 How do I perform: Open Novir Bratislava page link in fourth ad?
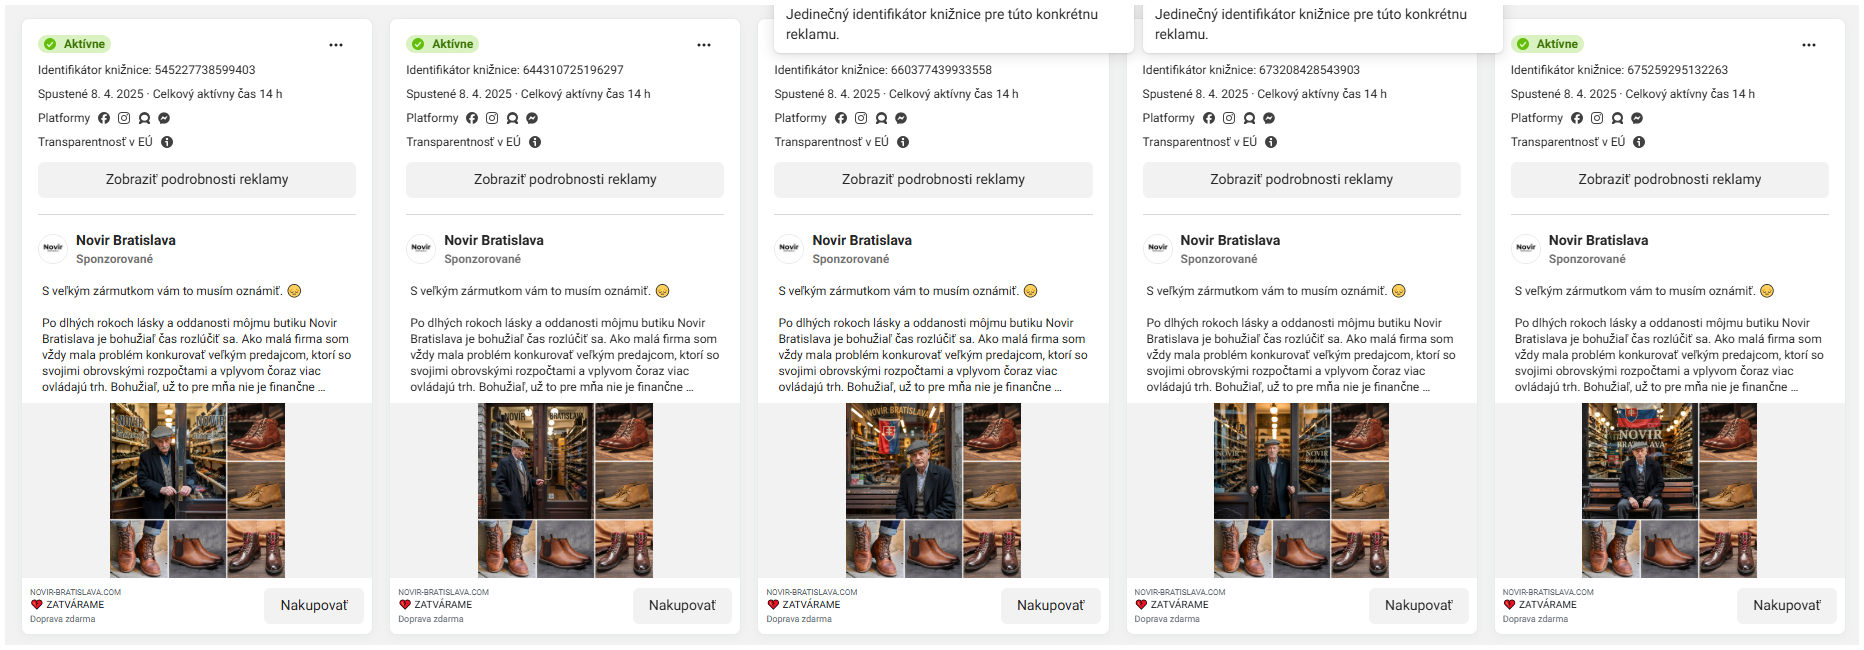tap(1230, 240)
